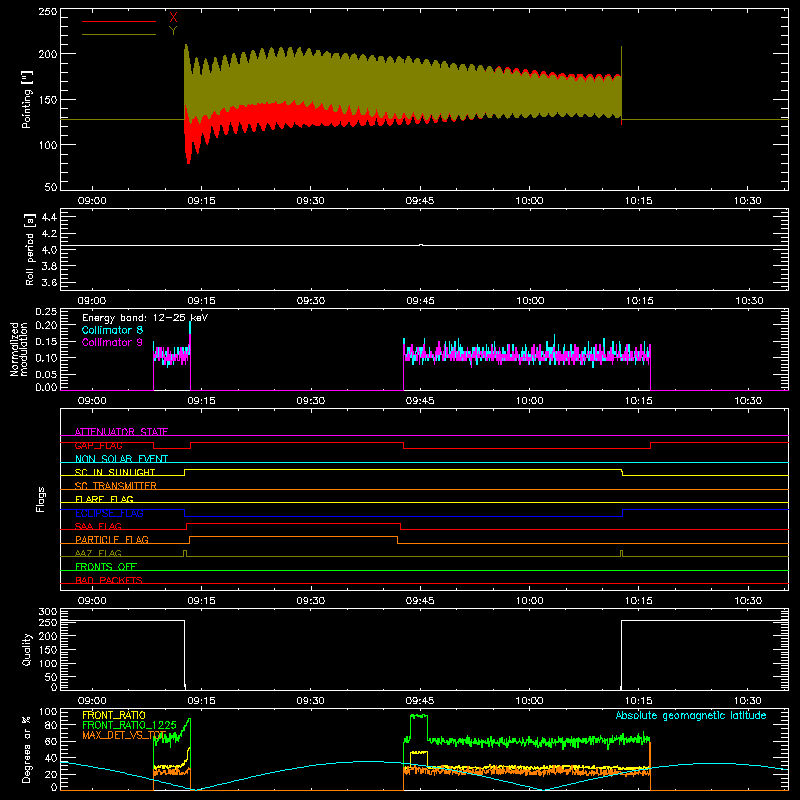This screenshot has width=800, height=800.
Task: Click the red X legend line sample
Action: point(119,21)
